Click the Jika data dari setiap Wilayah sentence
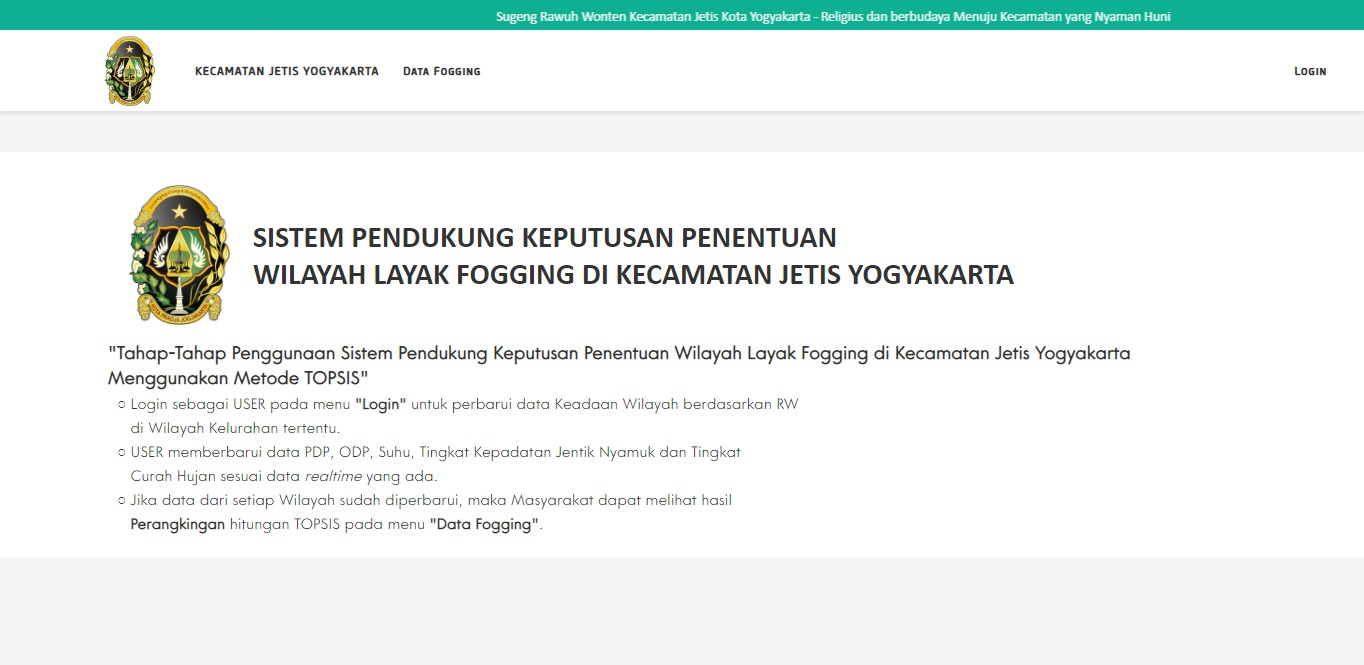The height and width of the screenshot is (665, 1364). pyautogui.click(x=431, y=500)
